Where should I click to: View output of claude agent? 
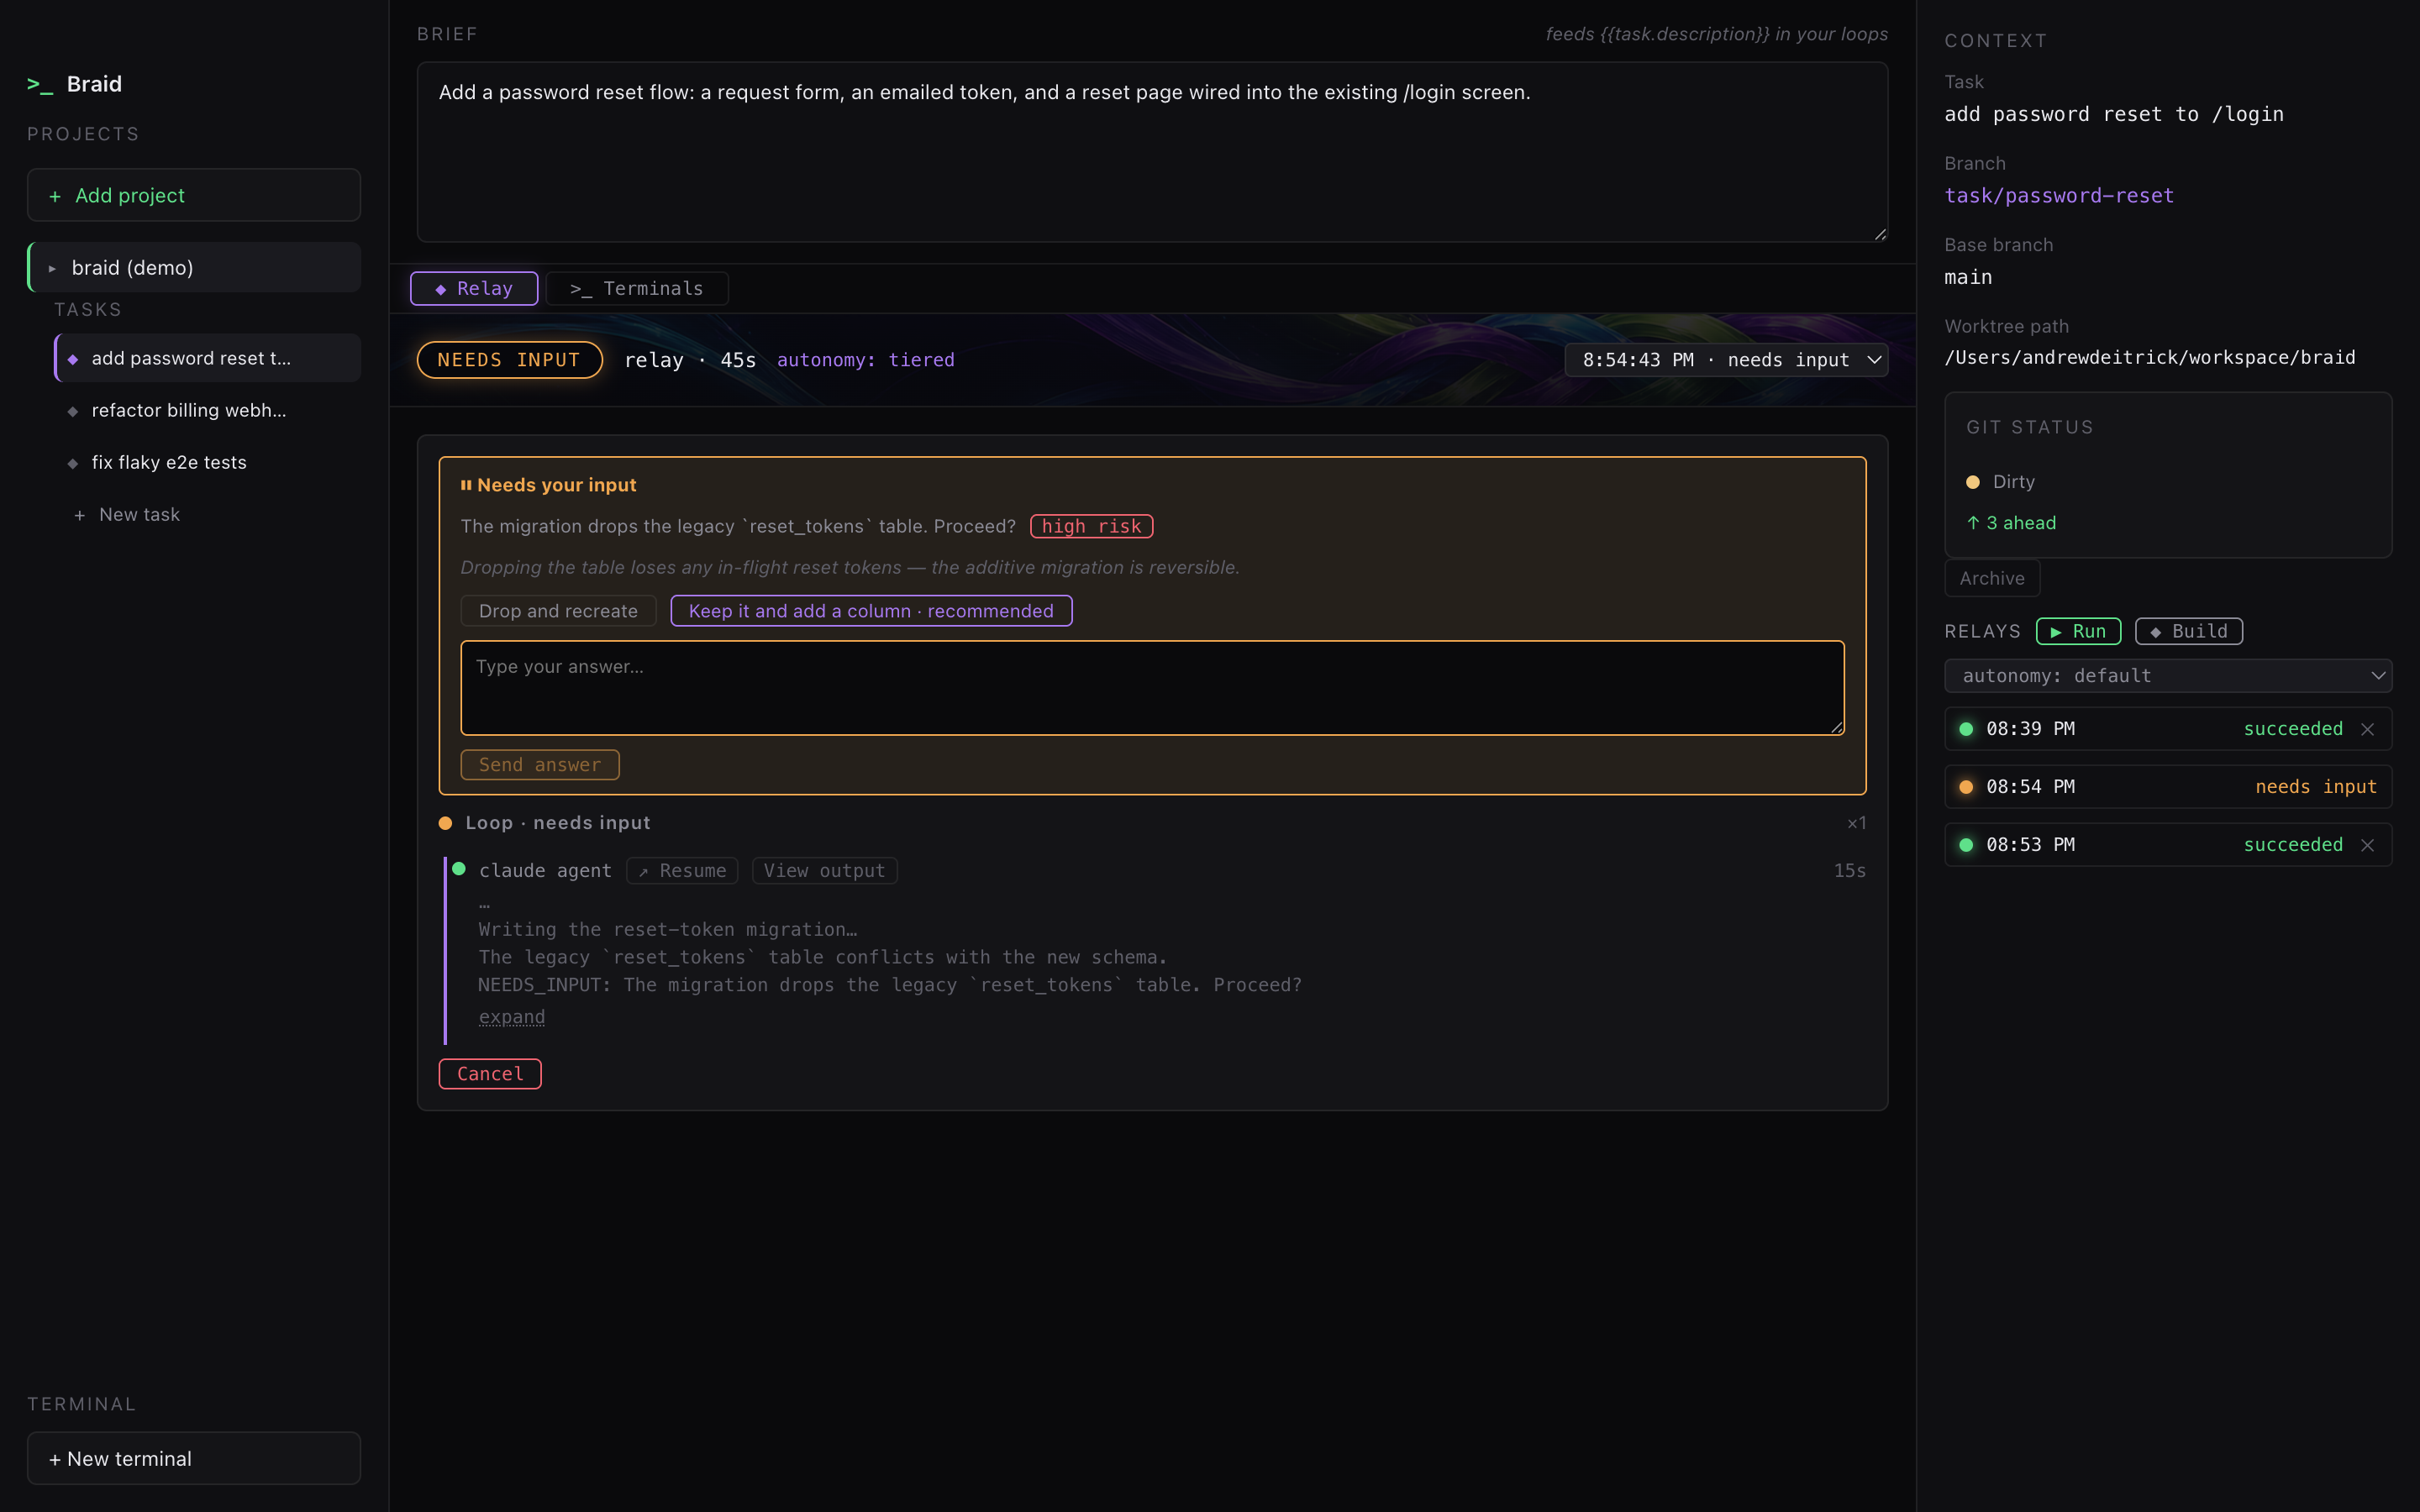pyautogui.click(x=824, y=871)
